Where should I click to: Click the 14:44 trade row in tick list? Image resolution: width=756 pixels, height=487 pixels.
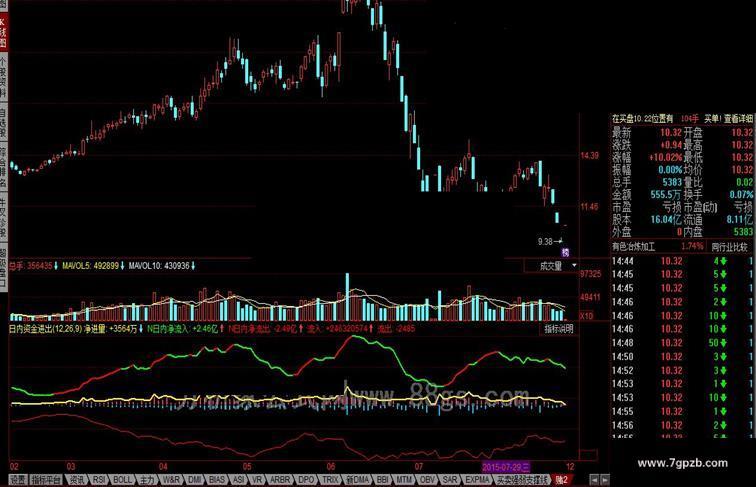[x=681, y=261]
